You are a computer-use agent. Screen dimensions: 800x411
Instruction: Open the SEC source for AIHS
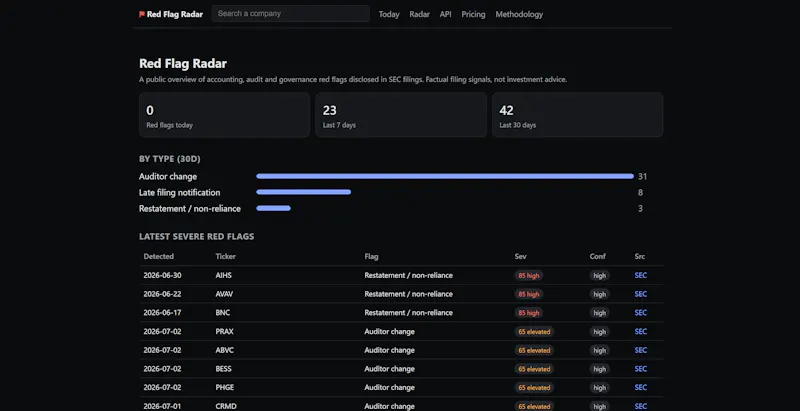click(641, 275)
